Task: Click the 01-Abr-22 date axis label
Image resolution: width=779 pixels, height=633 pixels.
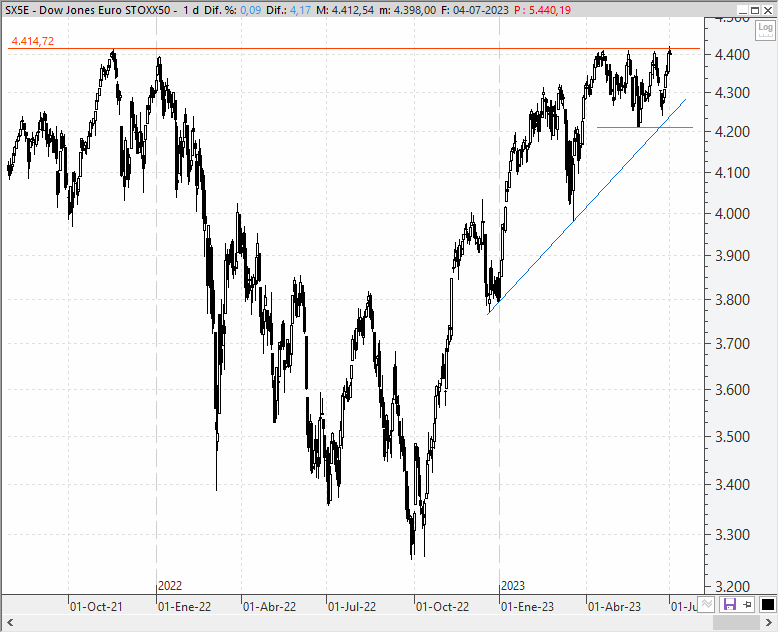Action: click(270, 607)
